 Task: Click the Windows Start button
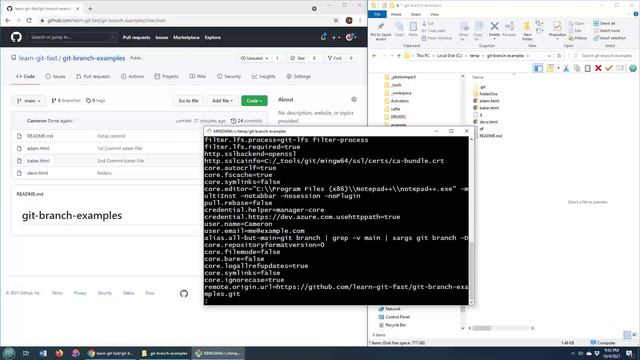[9, 353]
